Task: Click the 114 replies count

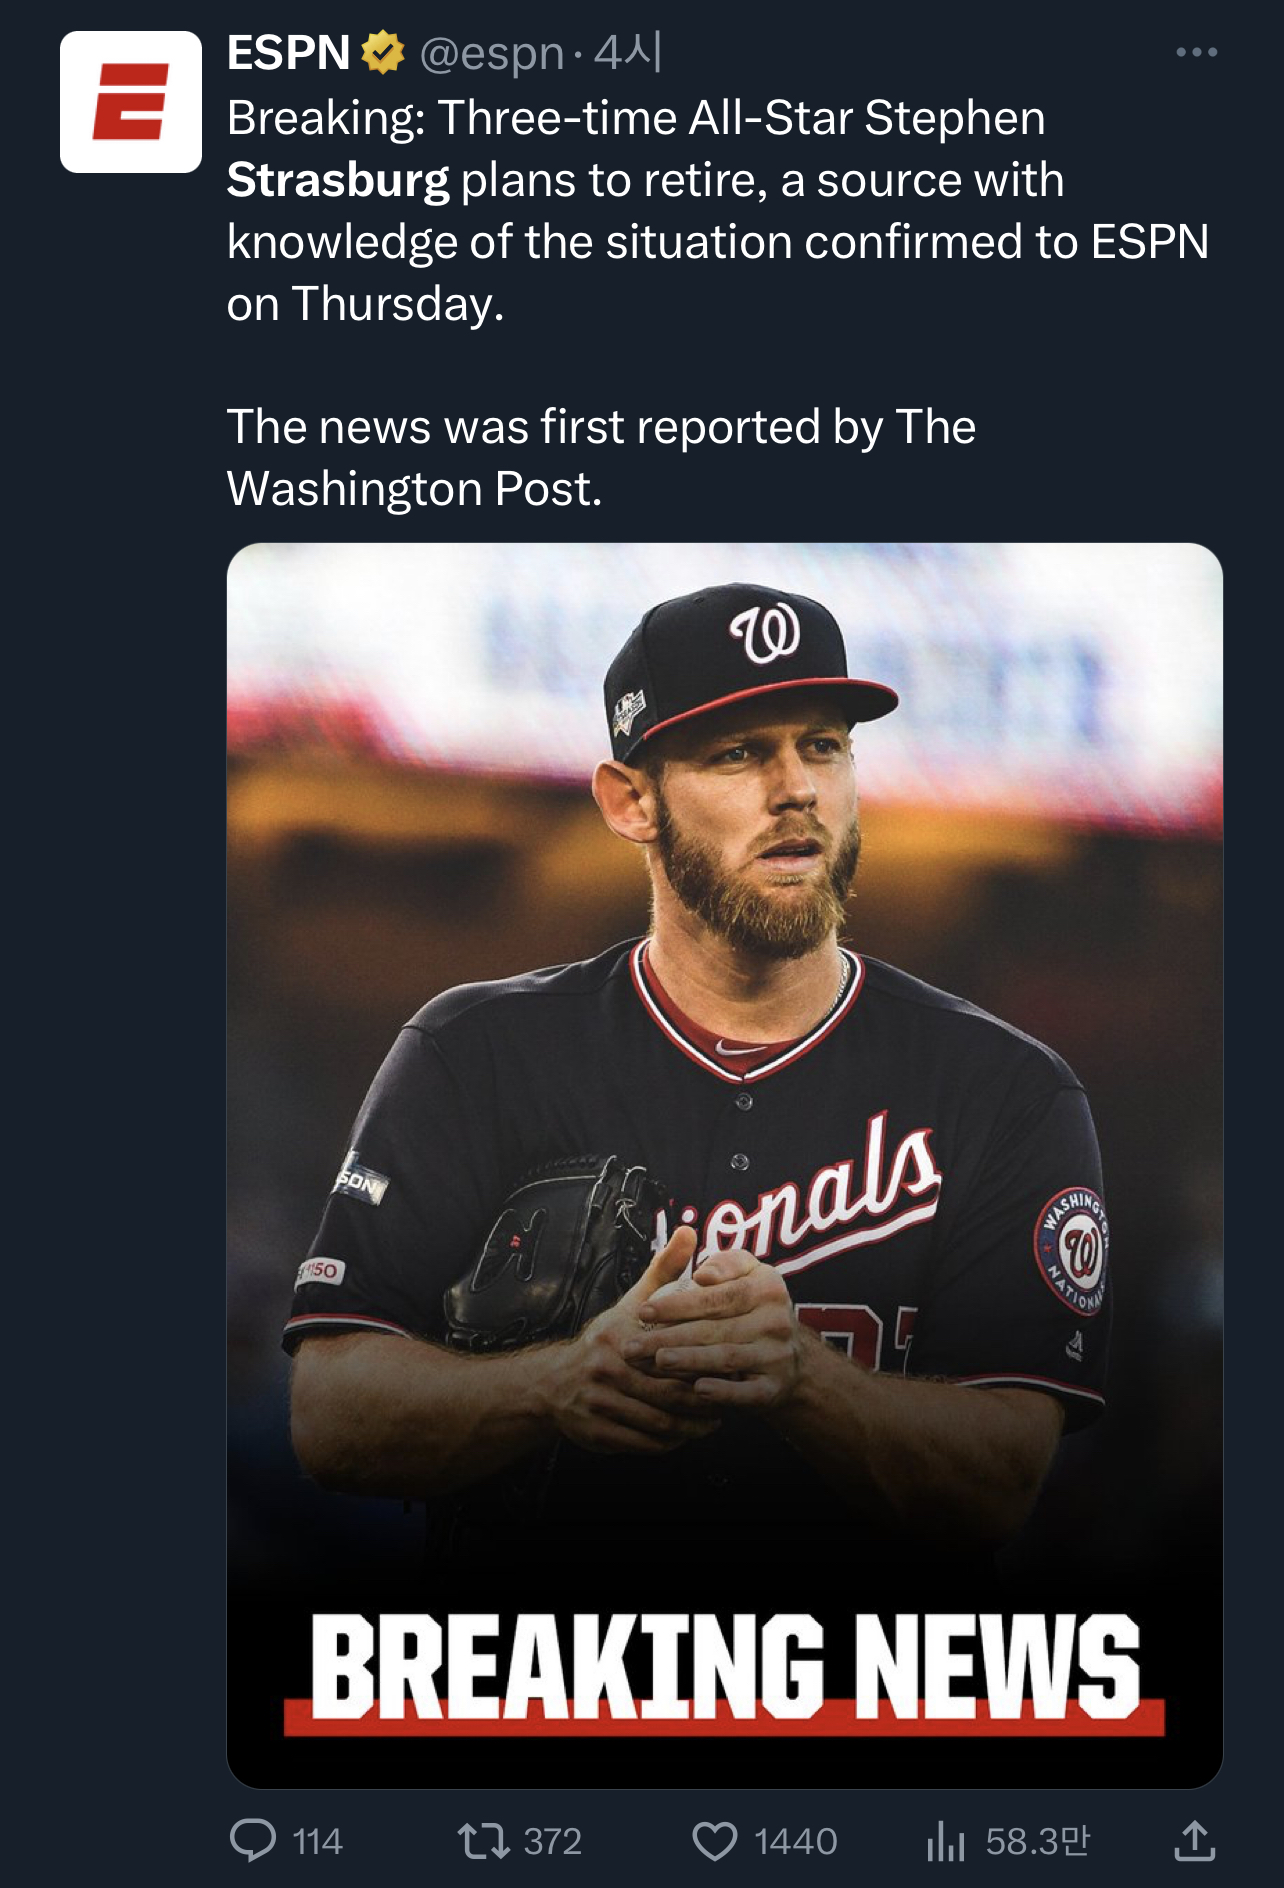Action: pos(318,1841)
